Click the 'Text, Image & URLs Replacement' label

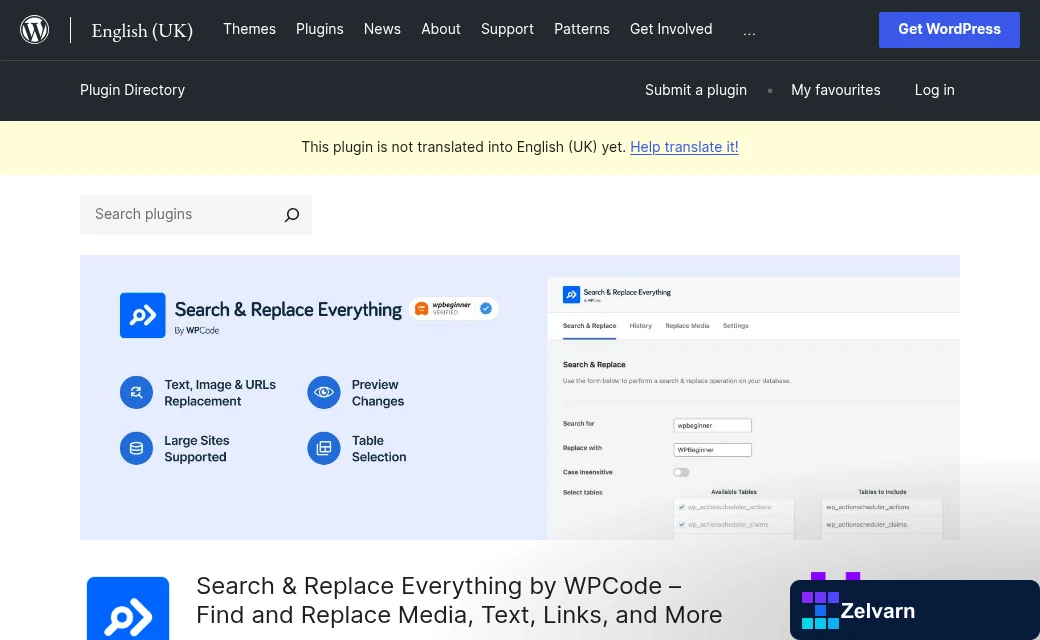(220, 393)
